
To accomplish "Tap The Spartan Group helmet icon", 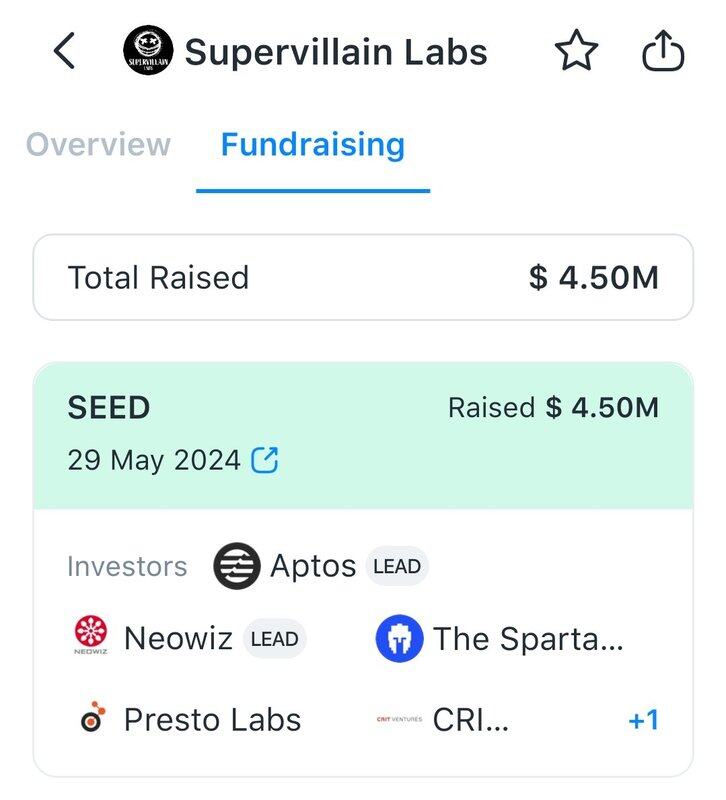I will [x=399, y=640].
